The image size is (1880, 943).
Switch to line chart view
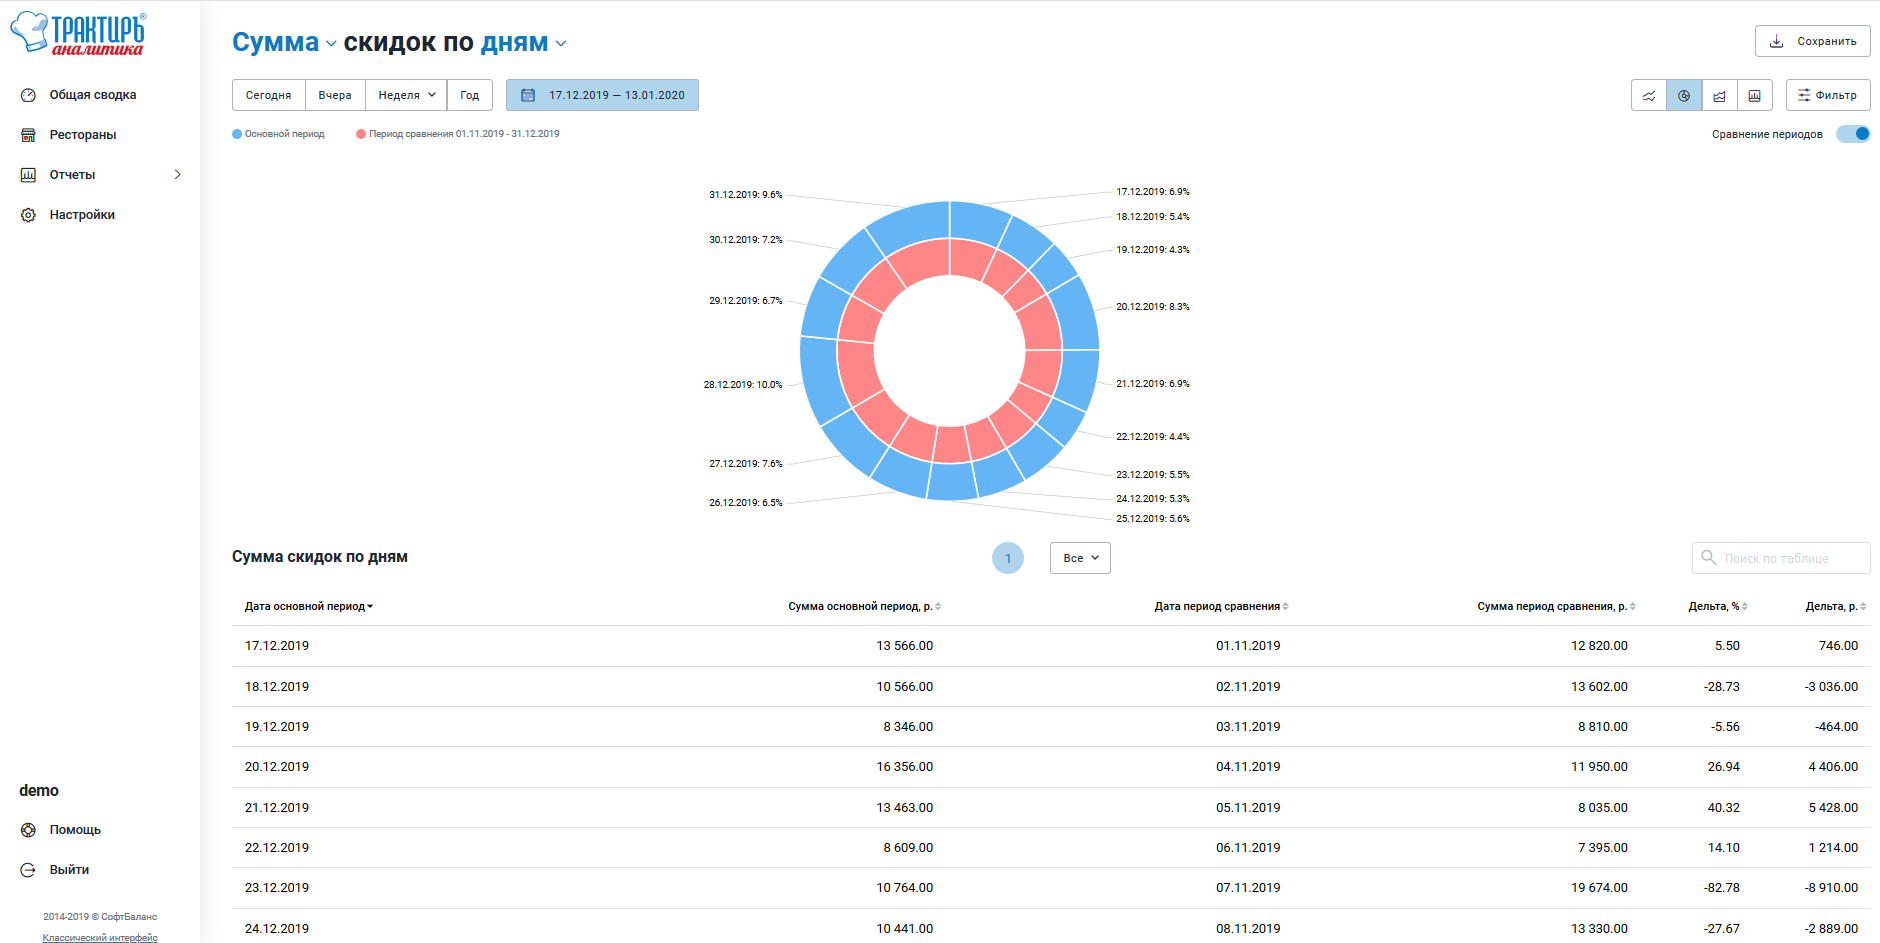pyautogui.click(x=1649, y=96)
